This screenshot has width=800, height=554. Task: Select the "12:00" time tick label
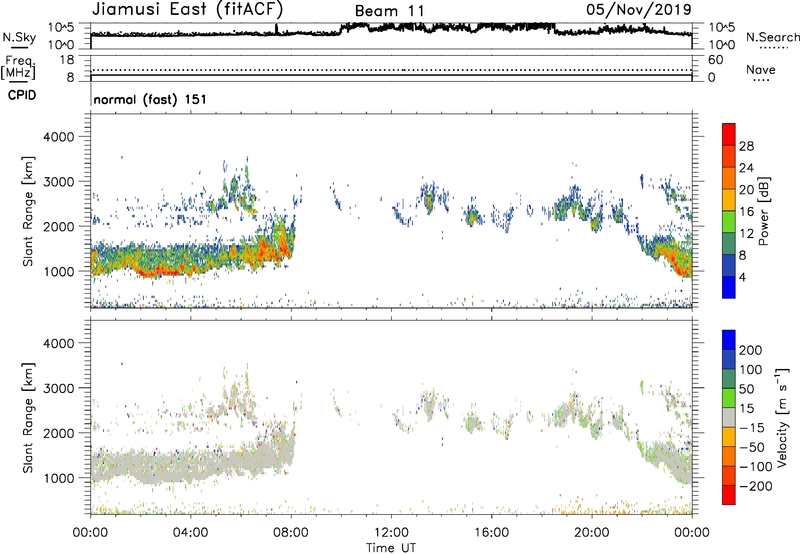pos(391,533)
